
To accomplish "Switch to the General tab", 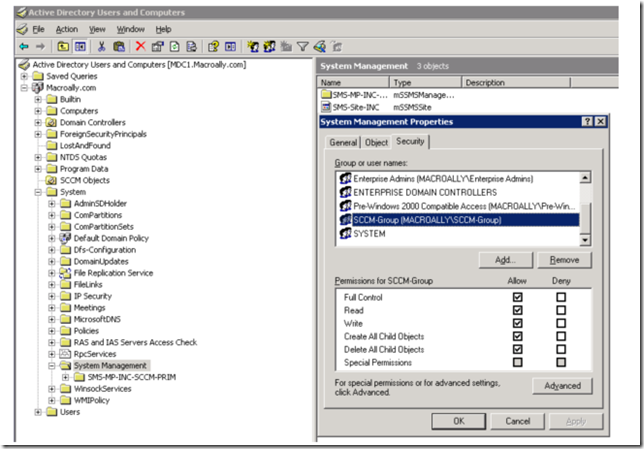I will 343,143.
